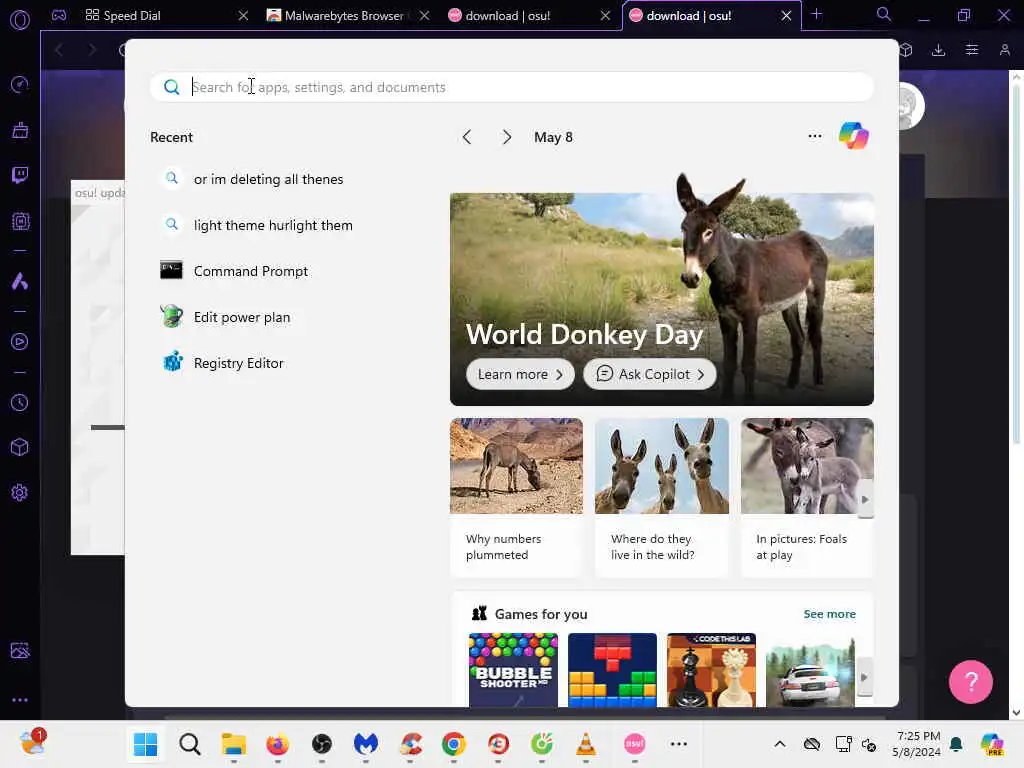
Task: Open the Aria AI icon in sidebar
Action: pos(20,281)
